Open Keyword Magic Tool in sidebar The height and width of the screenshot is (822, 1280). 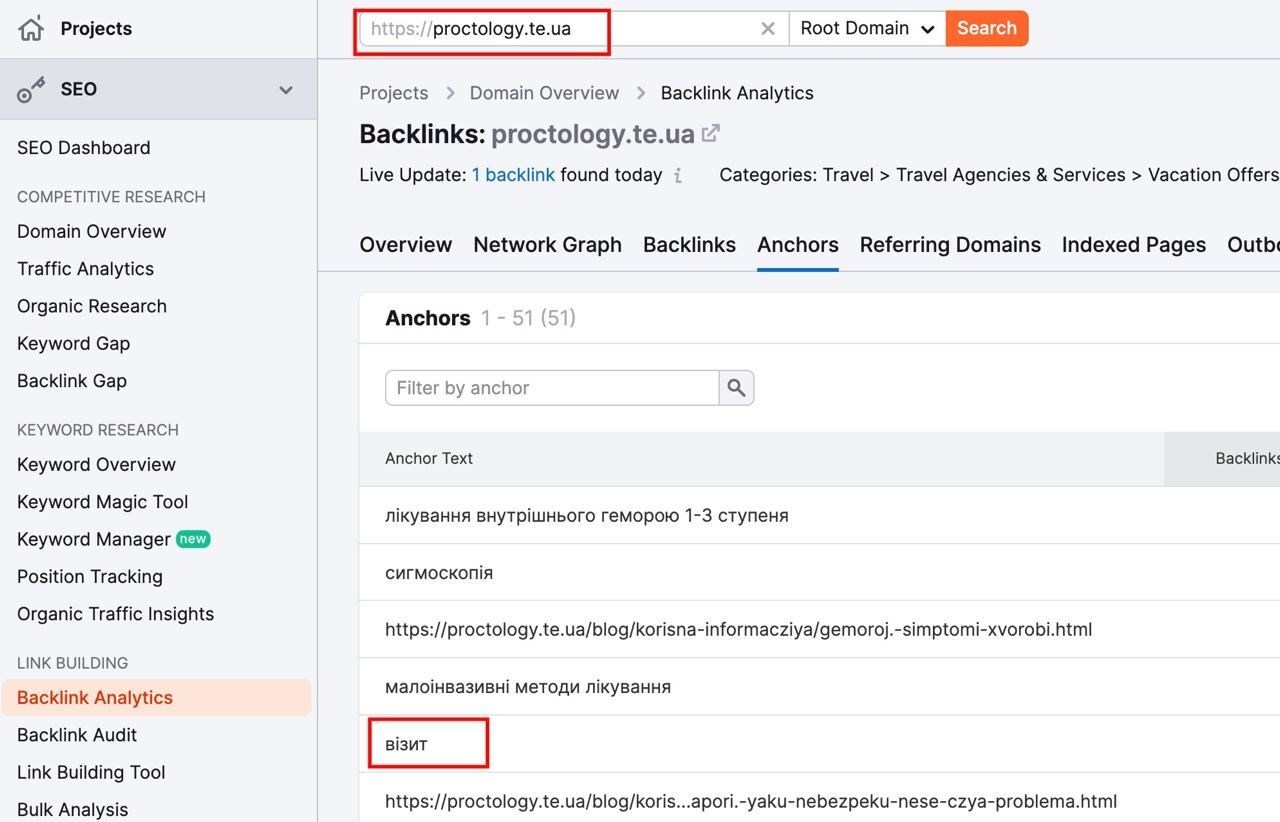pos(103,502)
